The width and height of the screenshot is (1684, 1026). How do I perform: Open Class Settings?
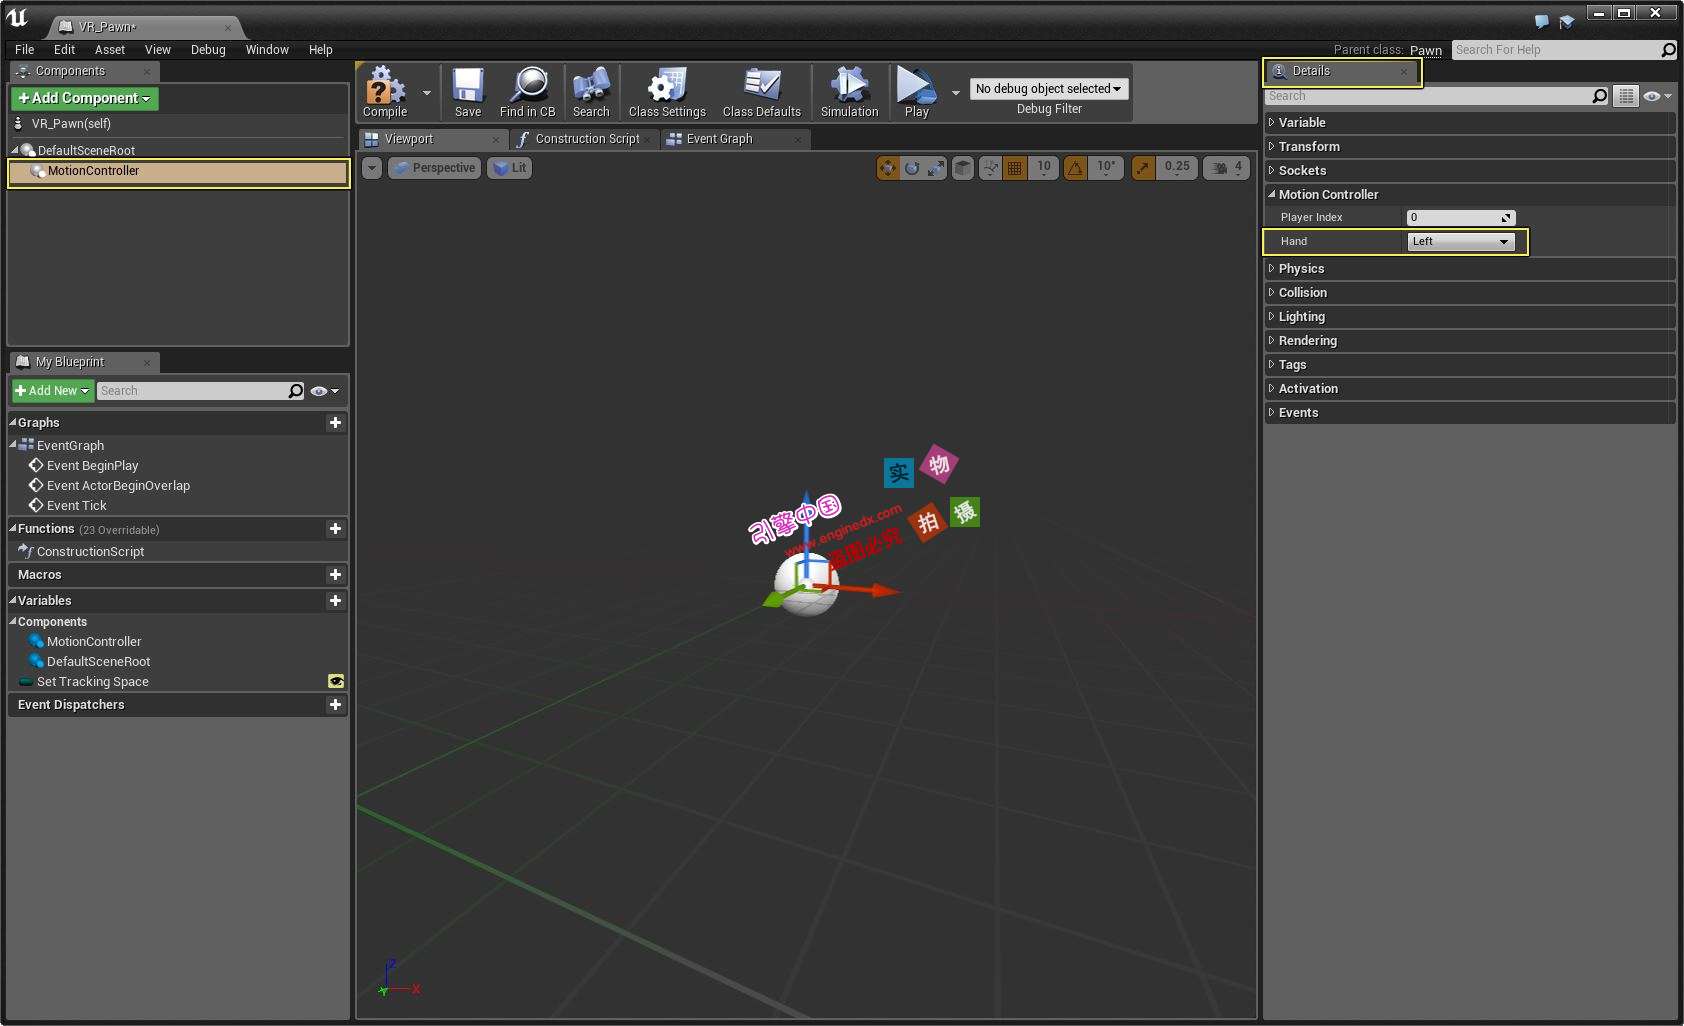667,92
